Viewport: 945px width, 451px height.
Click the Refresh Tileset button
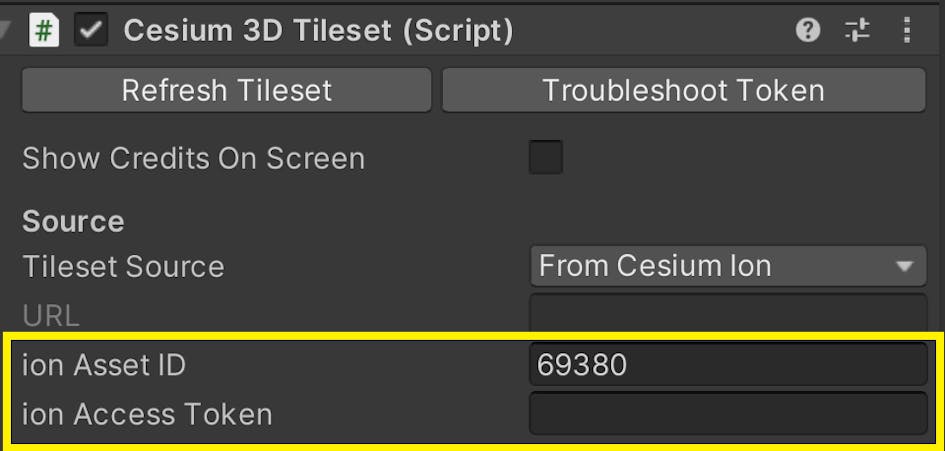(x=226, y=90)
